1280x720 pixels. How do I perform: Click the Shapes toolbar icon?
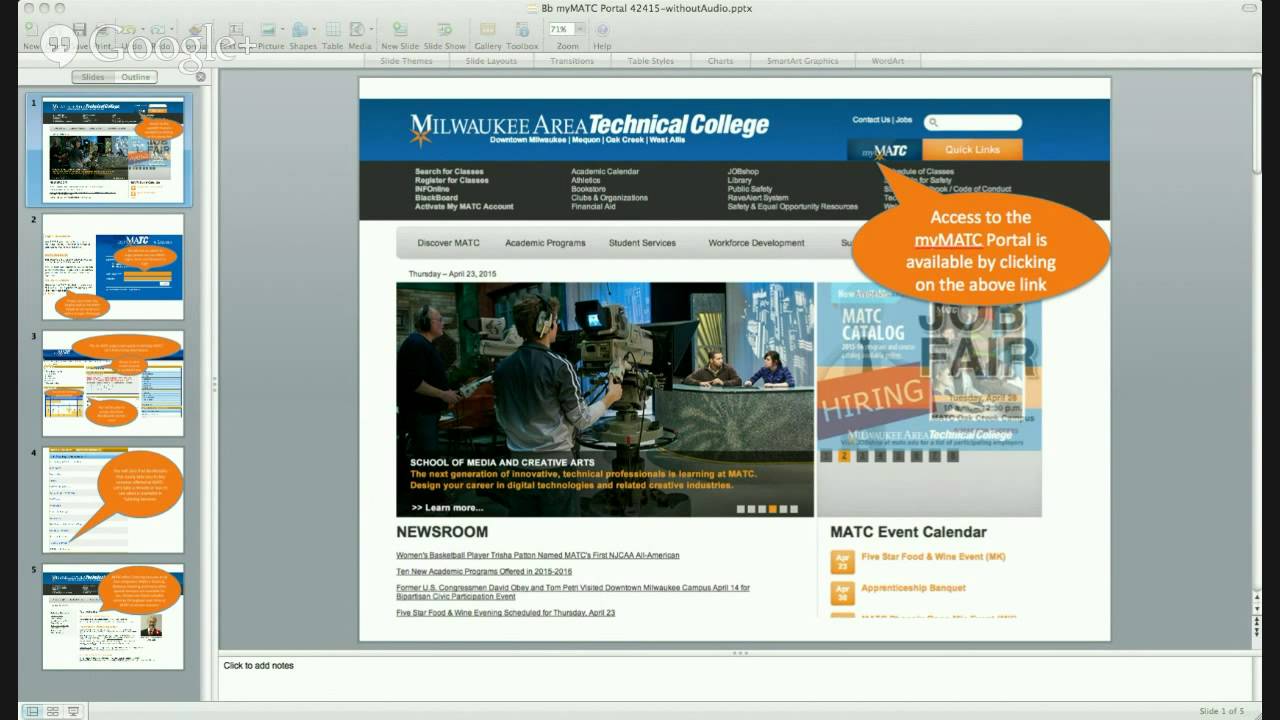pos(299,30)
